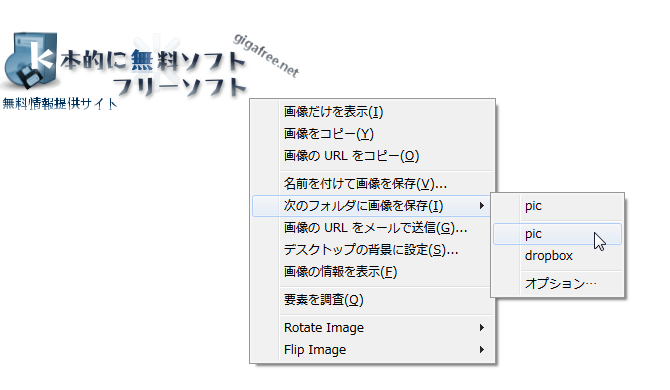
Task: Save image to dropbox folder
Action: click(x=557, y=256)
